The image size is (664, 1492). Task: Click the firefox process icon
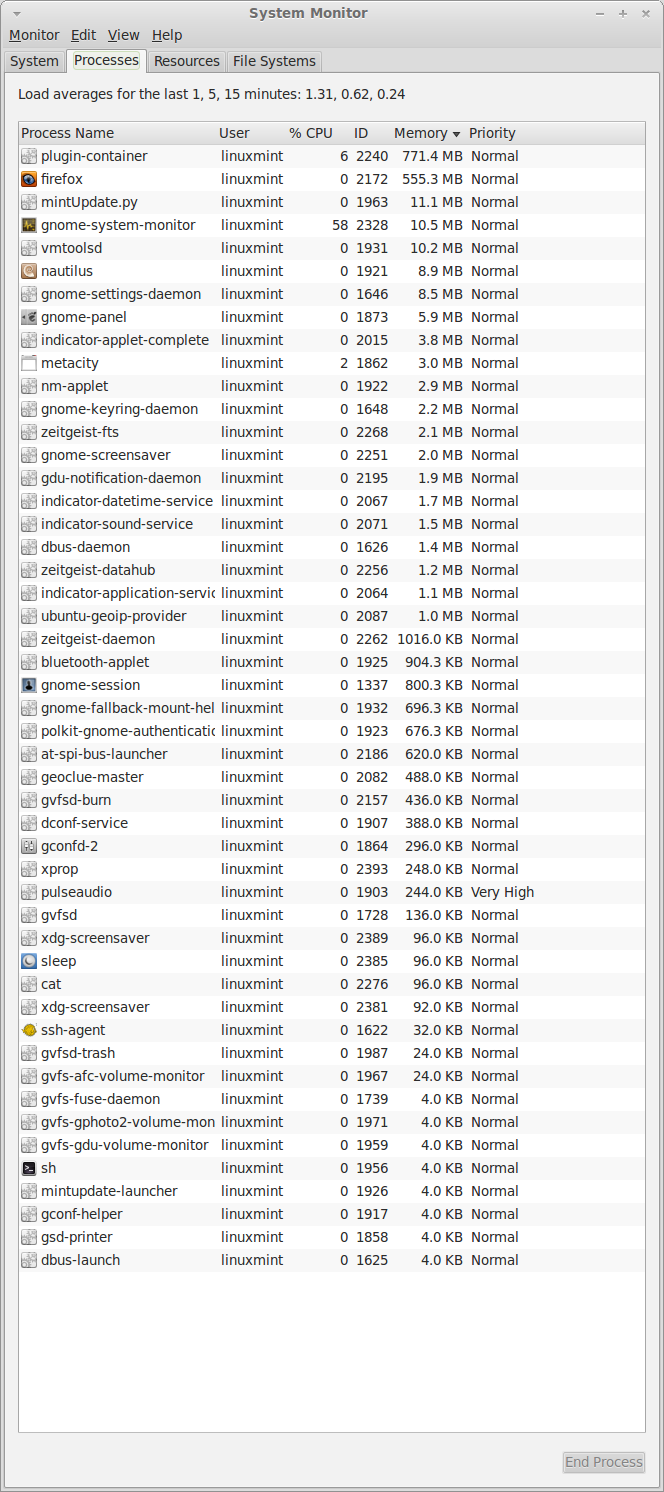tap(29, 180)
